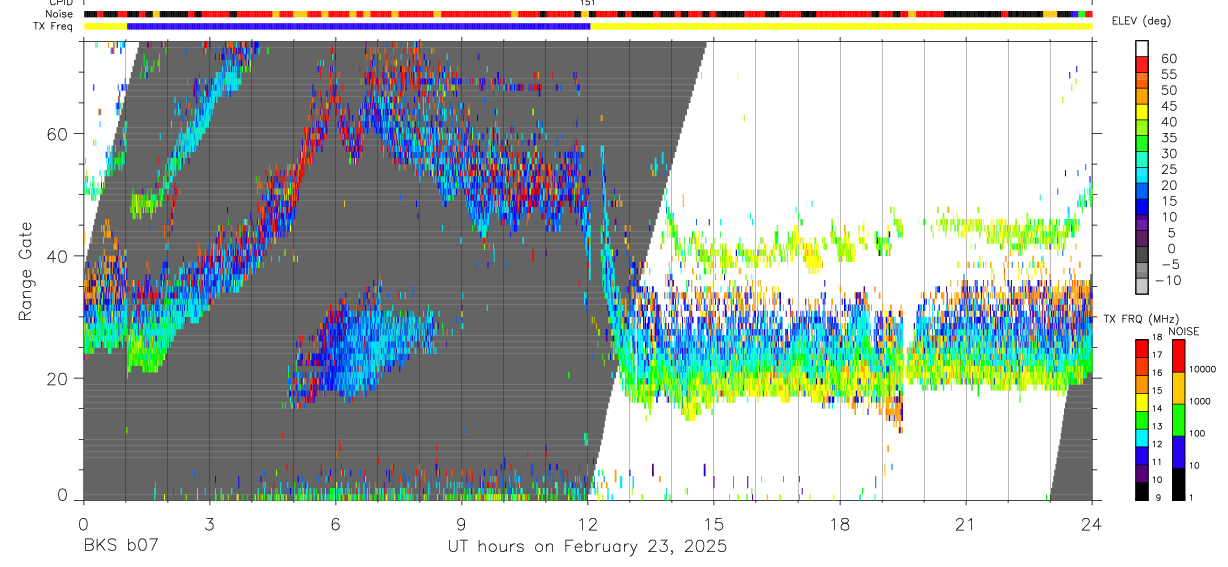This screenshot has height=567, width=1228.
Task: Select red top swatch of TX FRQ scale
Action: pos(1141,349)
